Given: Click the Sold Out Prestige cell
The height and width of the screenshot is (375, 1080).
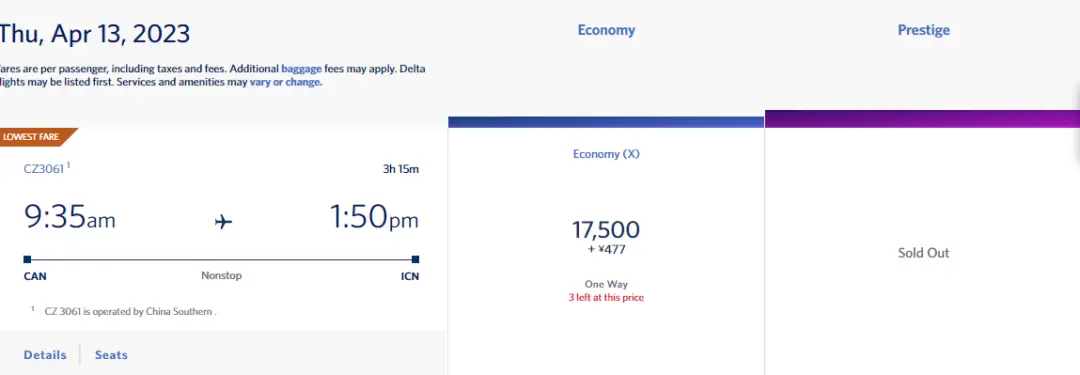Looking at the screenshot, I should coord(924,253).
